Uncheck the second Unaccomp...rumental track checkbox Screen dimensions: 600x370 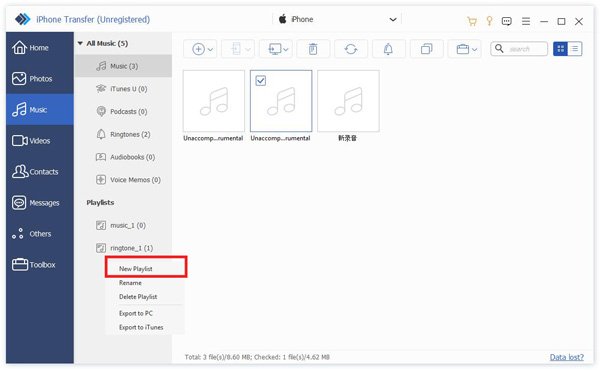[x=261, y=80]
